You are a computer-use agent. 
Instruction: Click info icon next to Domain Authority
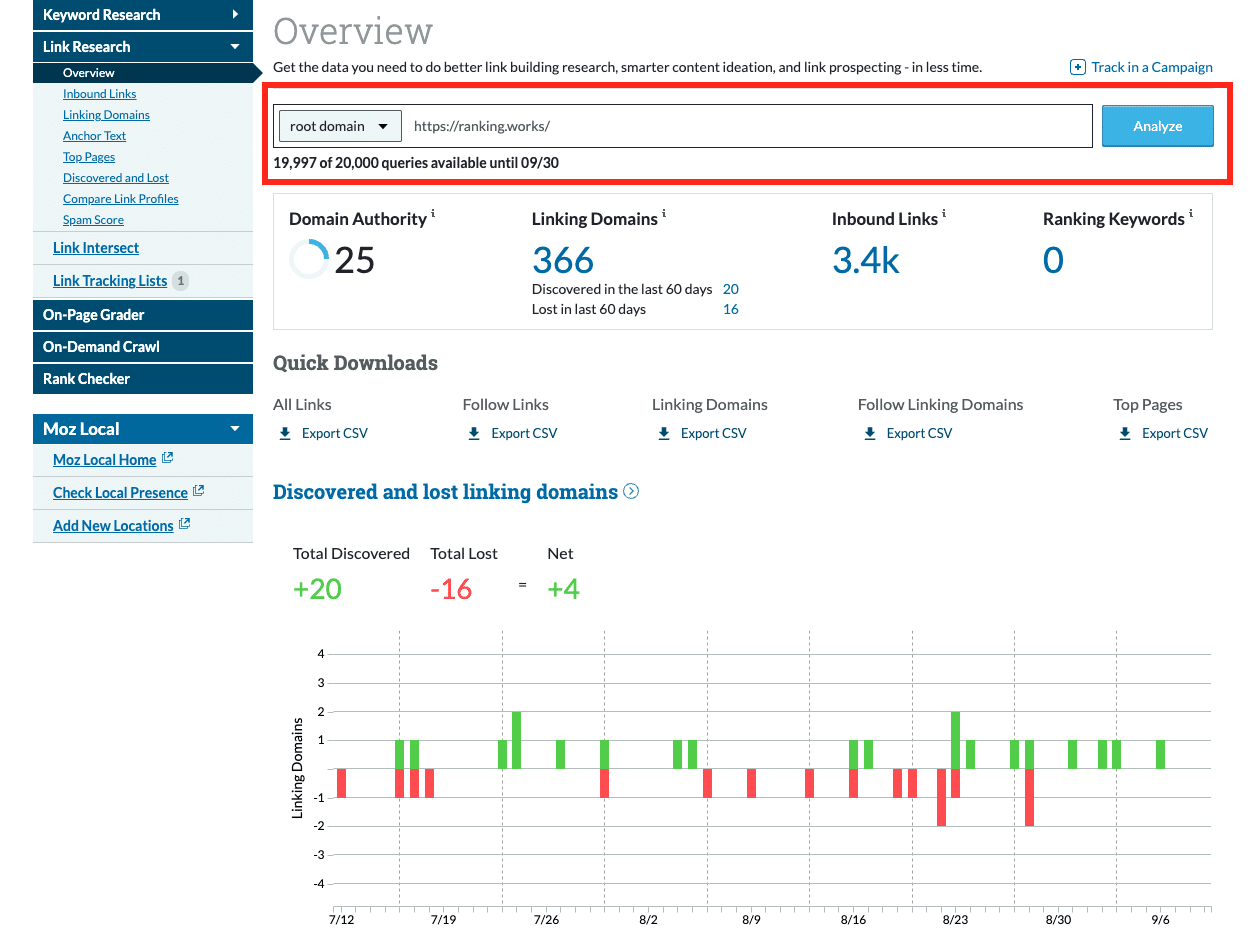(433, 215)
